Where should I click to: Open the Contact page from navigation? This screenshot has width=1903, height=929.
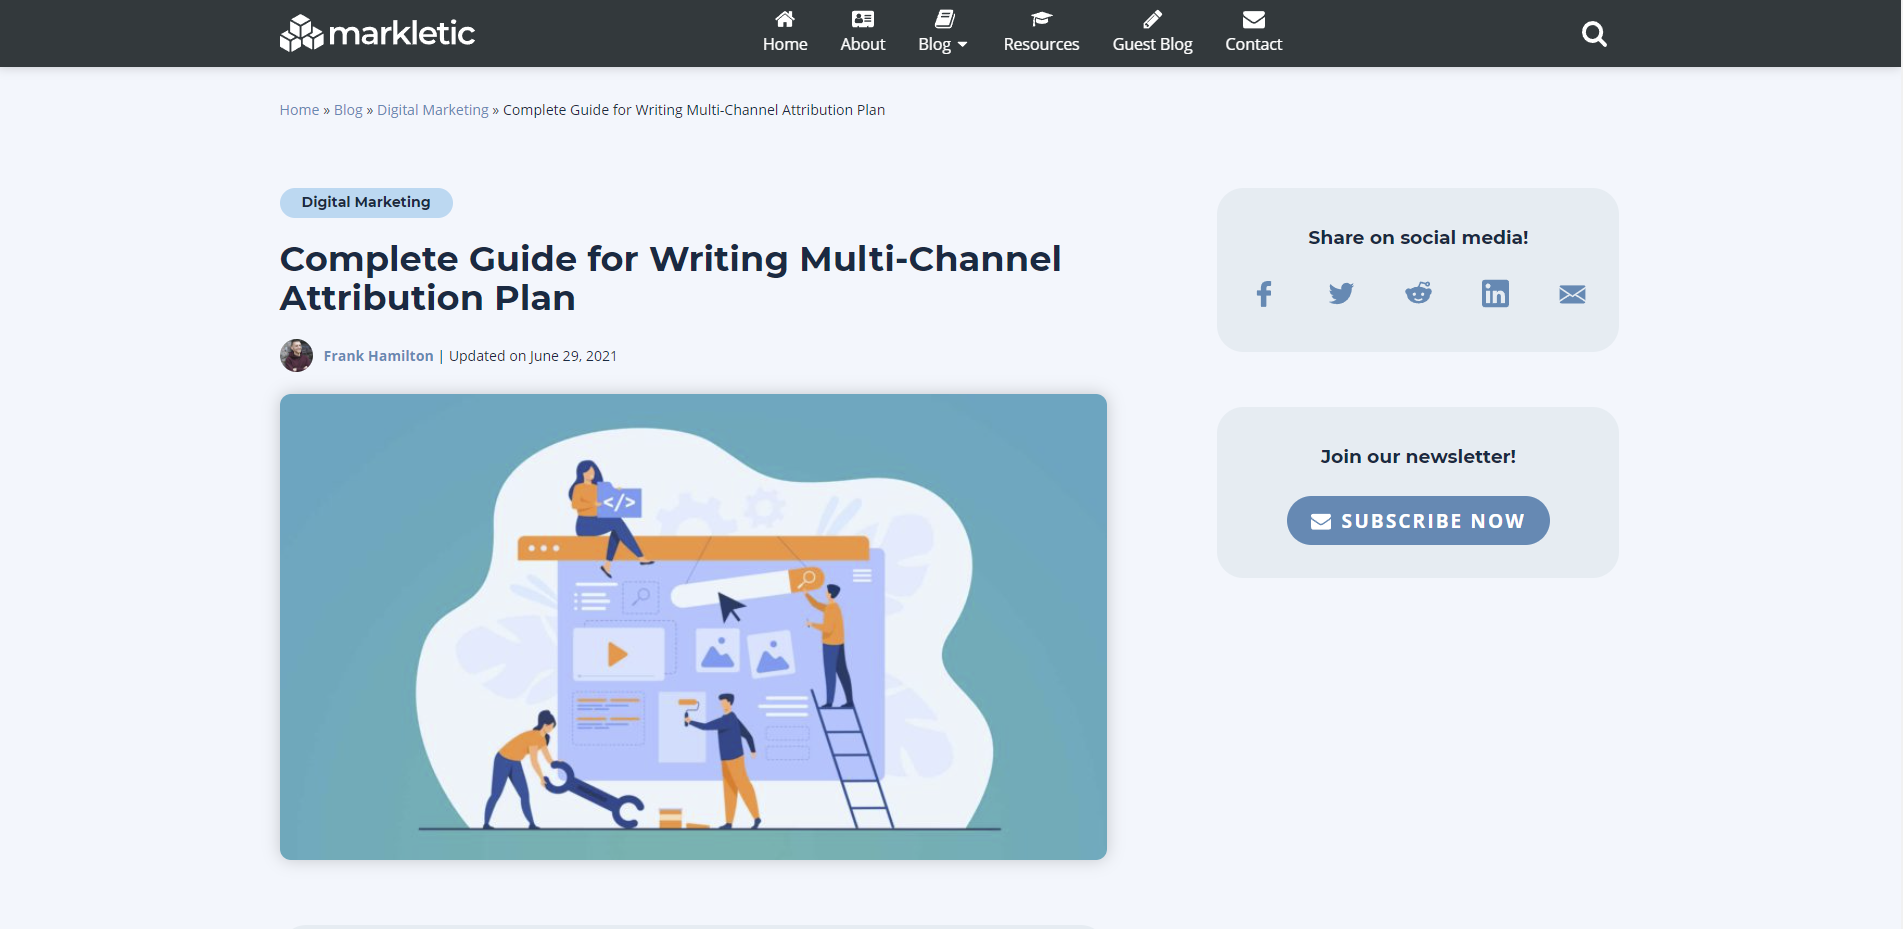tap(1253, 32)
